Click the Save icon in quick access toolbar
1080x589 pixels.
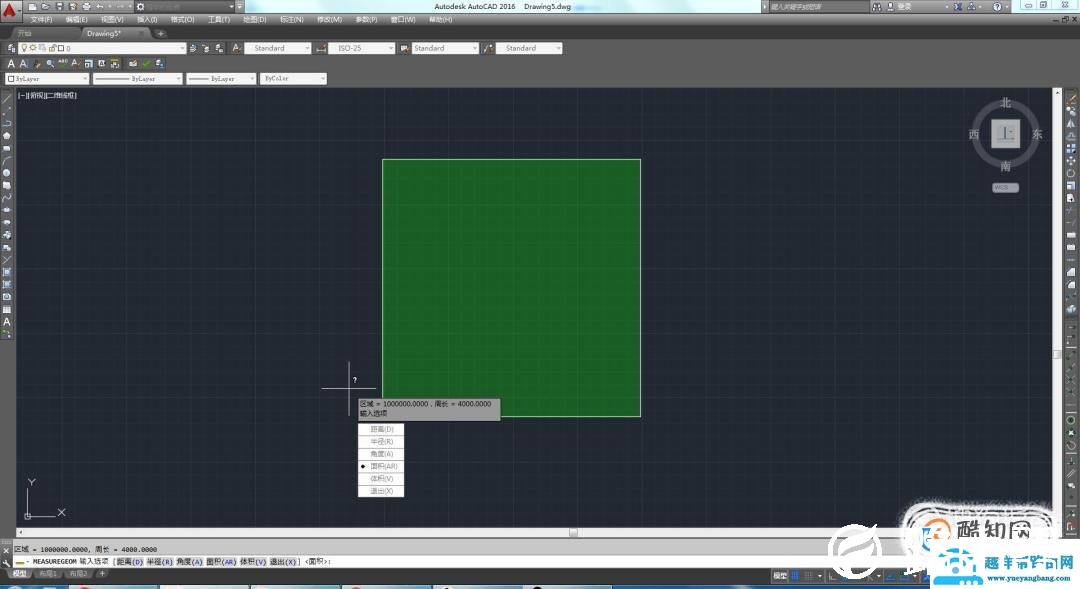pos(59,6)
